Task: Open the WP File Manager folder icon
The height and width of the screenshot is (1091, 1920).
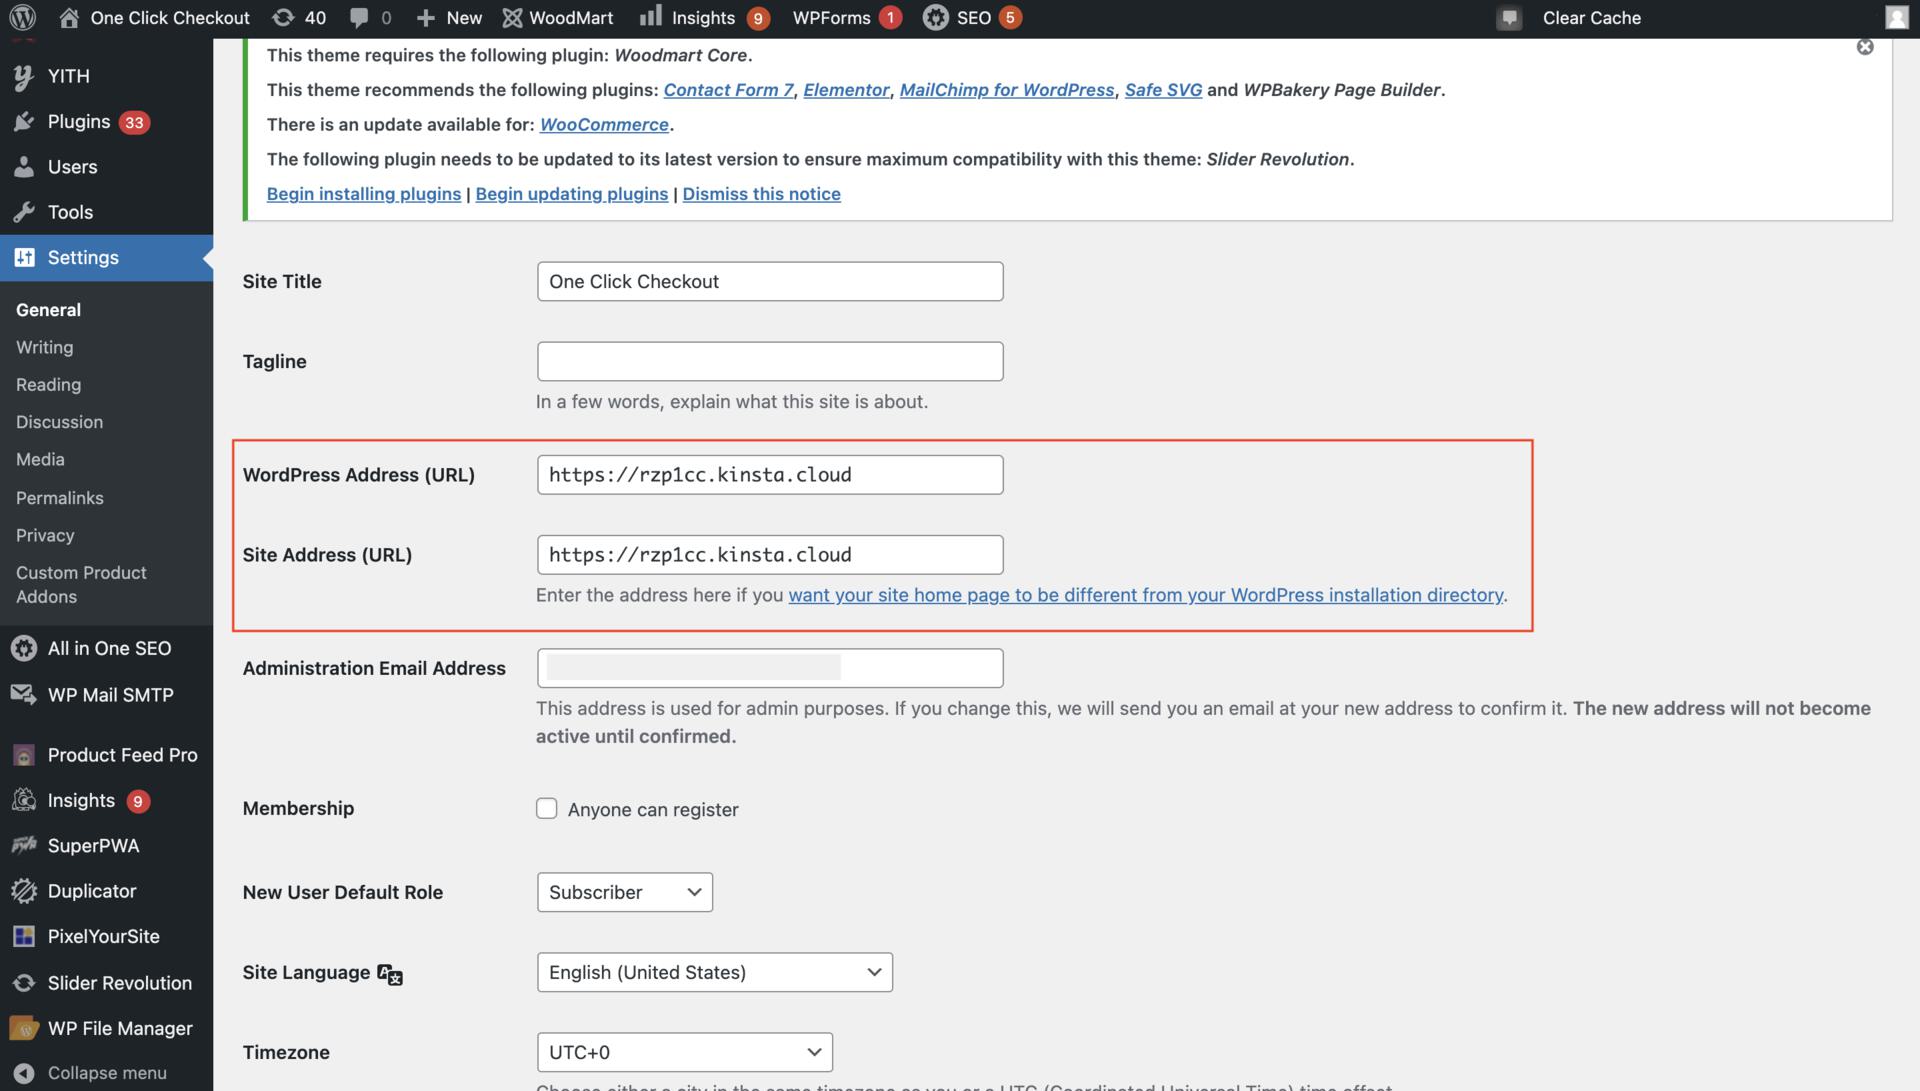Action: [24, 1028]
